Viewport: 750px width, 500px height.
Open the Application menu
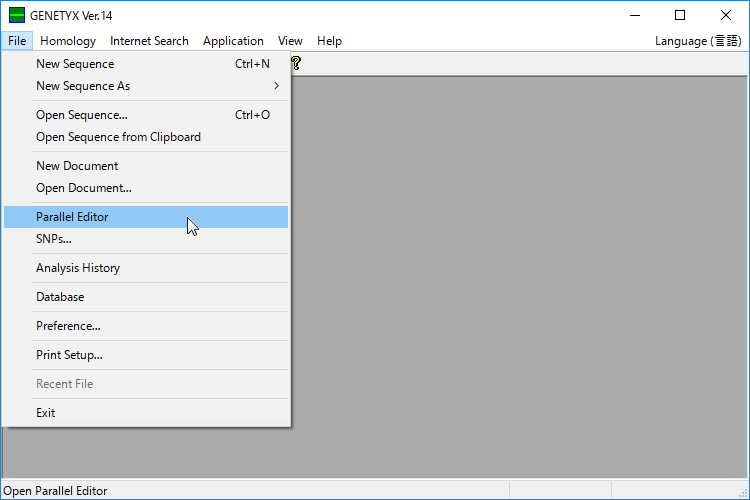click(x=233, y=41)
